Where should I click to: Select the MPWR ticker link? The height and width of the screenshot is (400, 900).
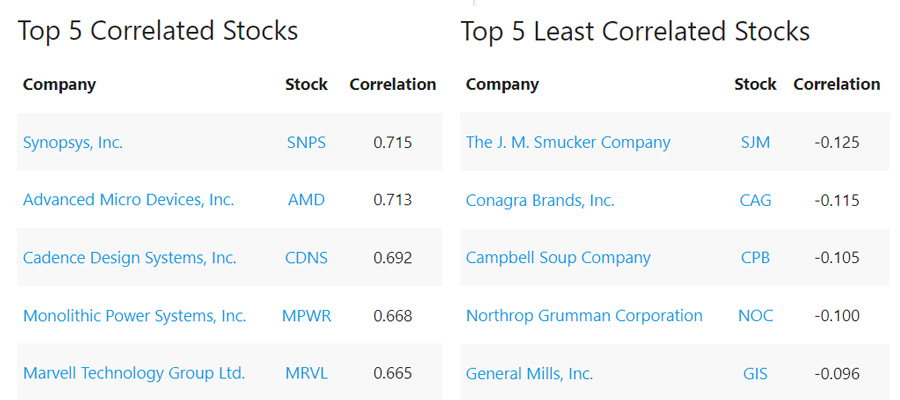tap(306, 316)
